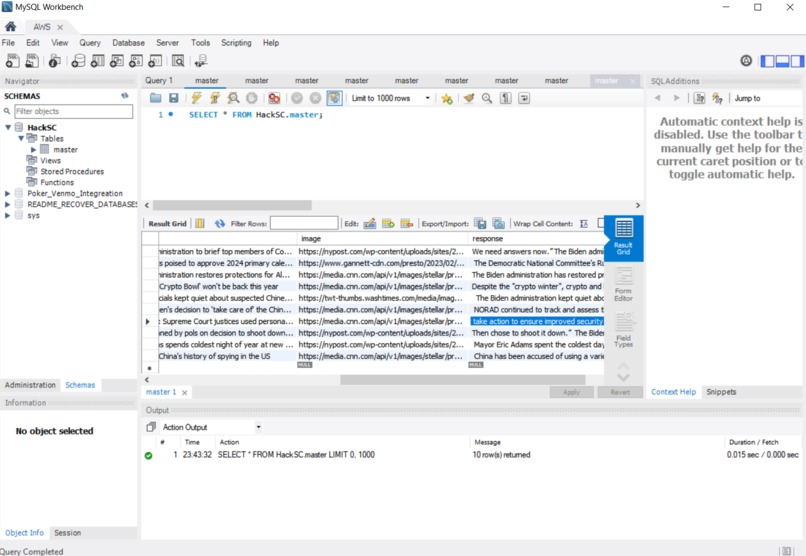Expand the README_RECOVER_DATABASES schema
This screenshot has height=556, width=806.
pos(7,204)
